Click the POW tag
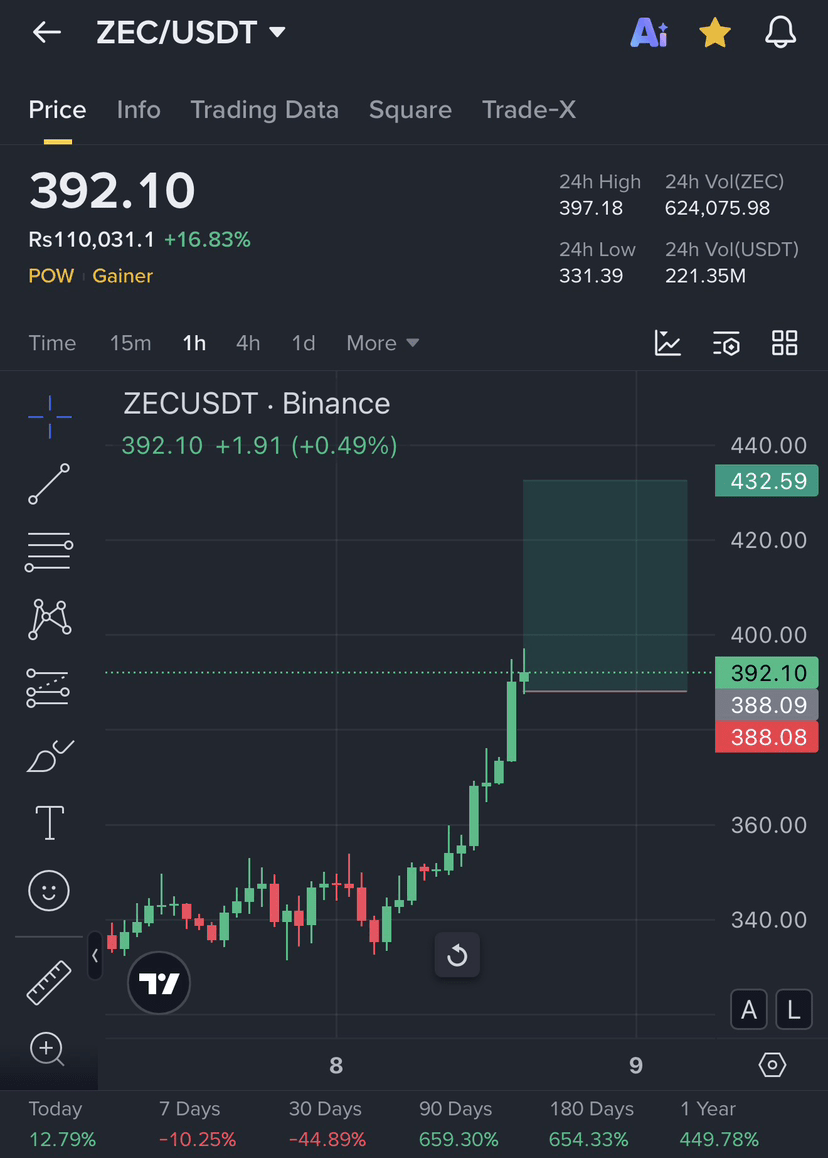828x1158 pixels. click(51, 275)
